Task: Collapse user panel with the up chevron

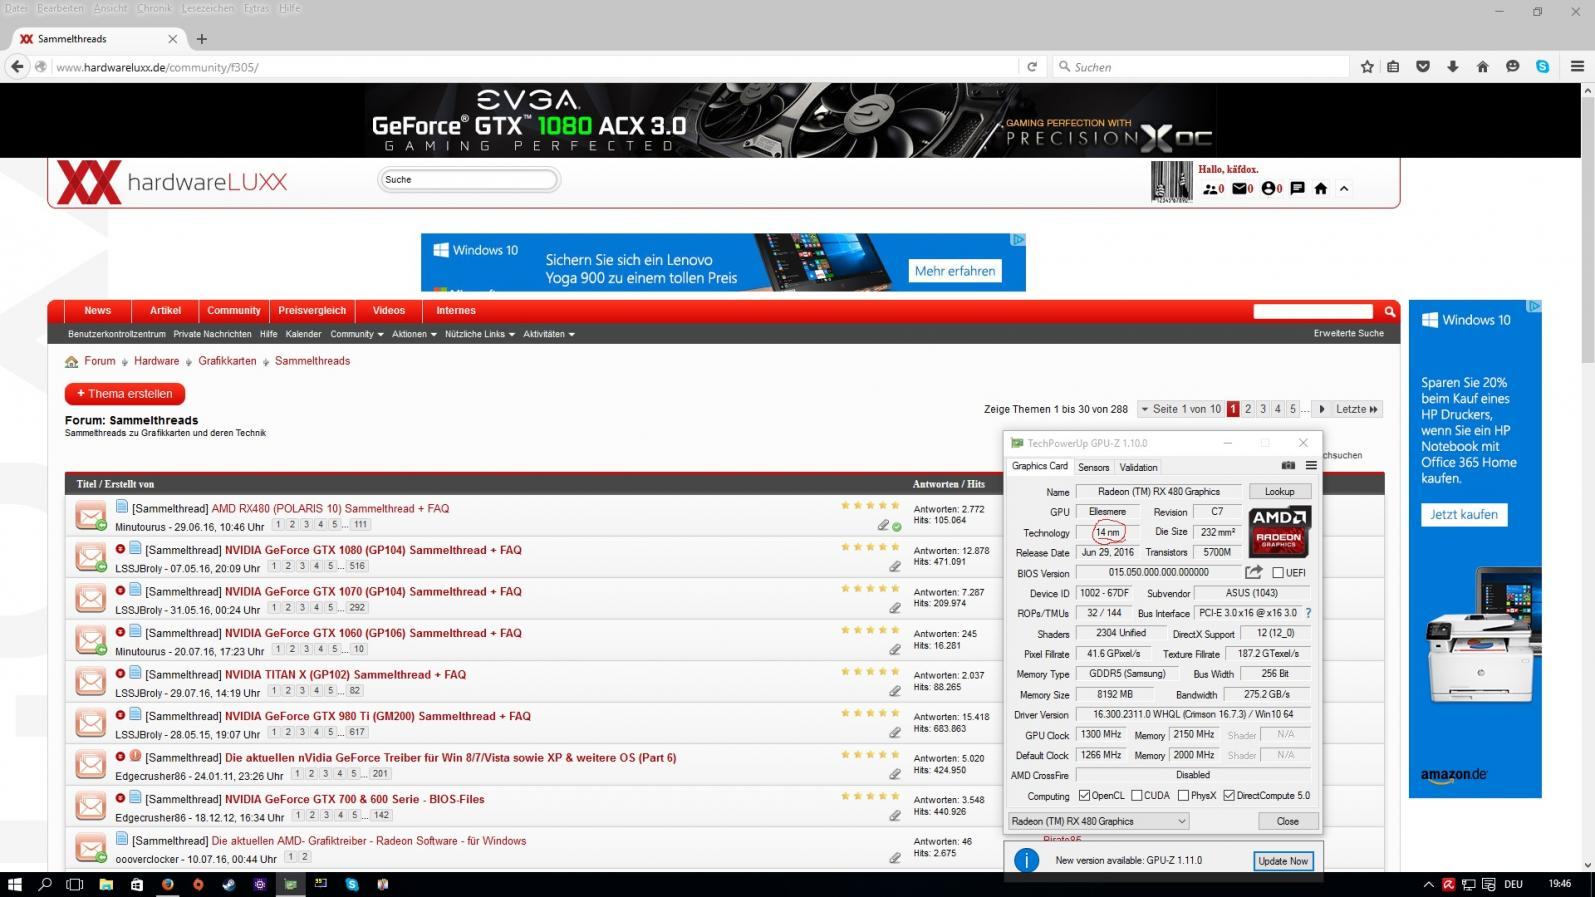Action: coord(1344,188)
